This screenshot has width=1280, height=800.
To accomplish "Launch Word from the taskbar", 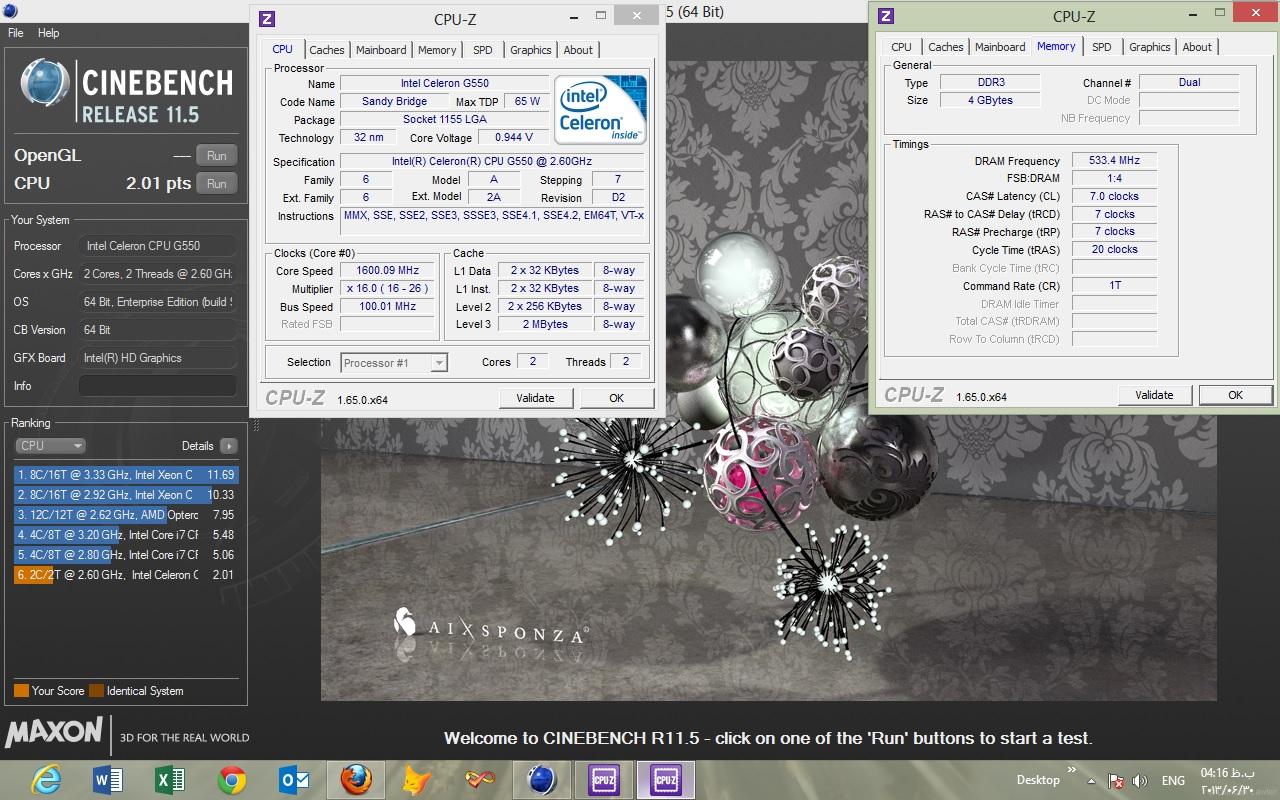I will 107,779.
